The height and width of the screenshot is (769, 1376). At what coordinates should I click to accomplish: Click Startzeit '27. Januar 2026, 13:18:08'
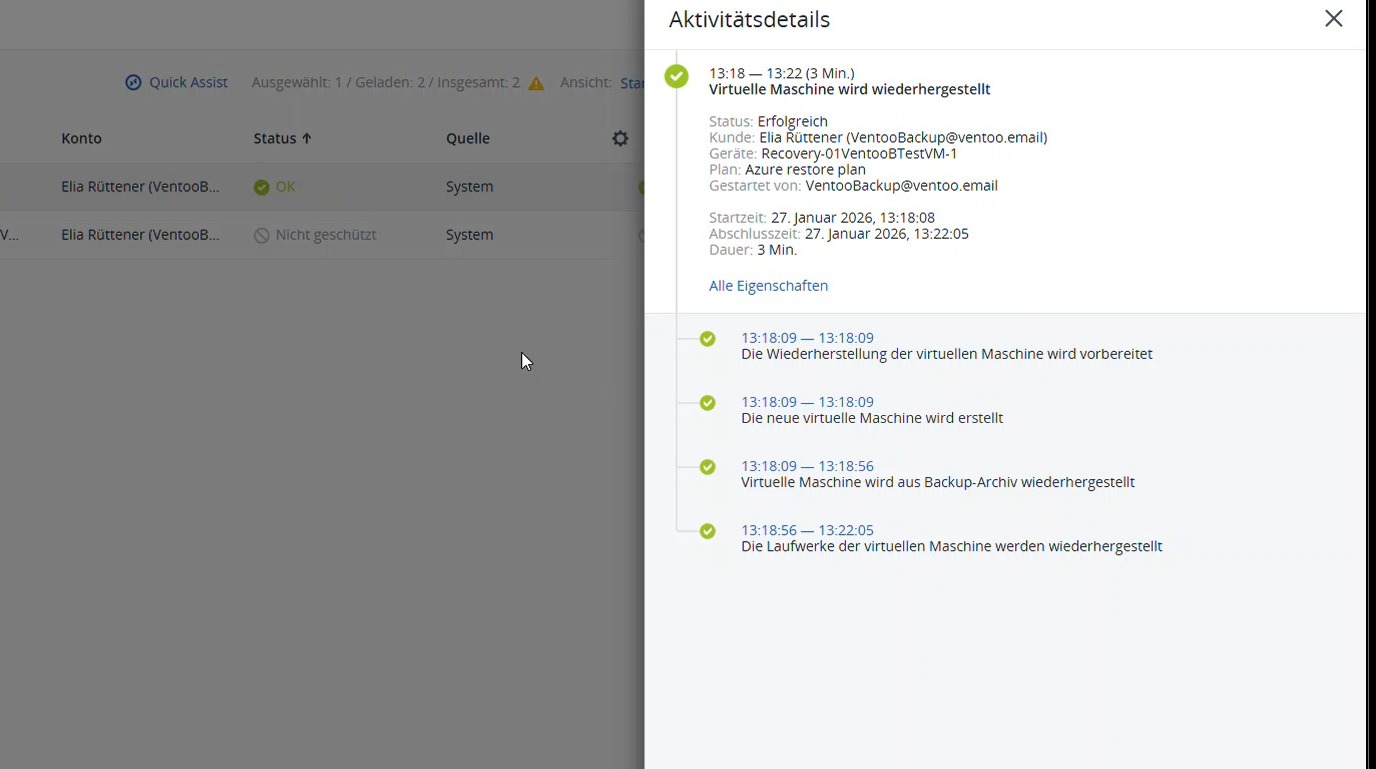coord(852,217)
